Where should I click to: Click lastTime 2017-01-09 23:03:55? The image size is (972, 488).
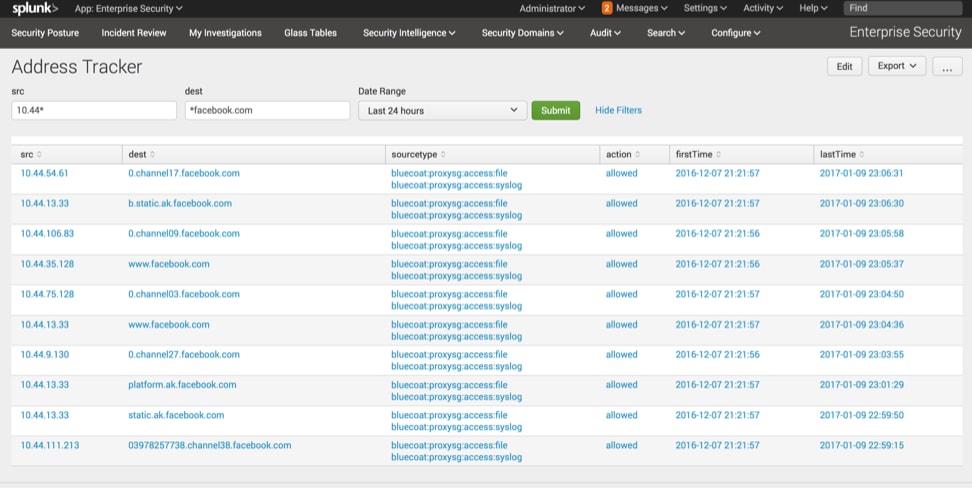tap(862, 355)
